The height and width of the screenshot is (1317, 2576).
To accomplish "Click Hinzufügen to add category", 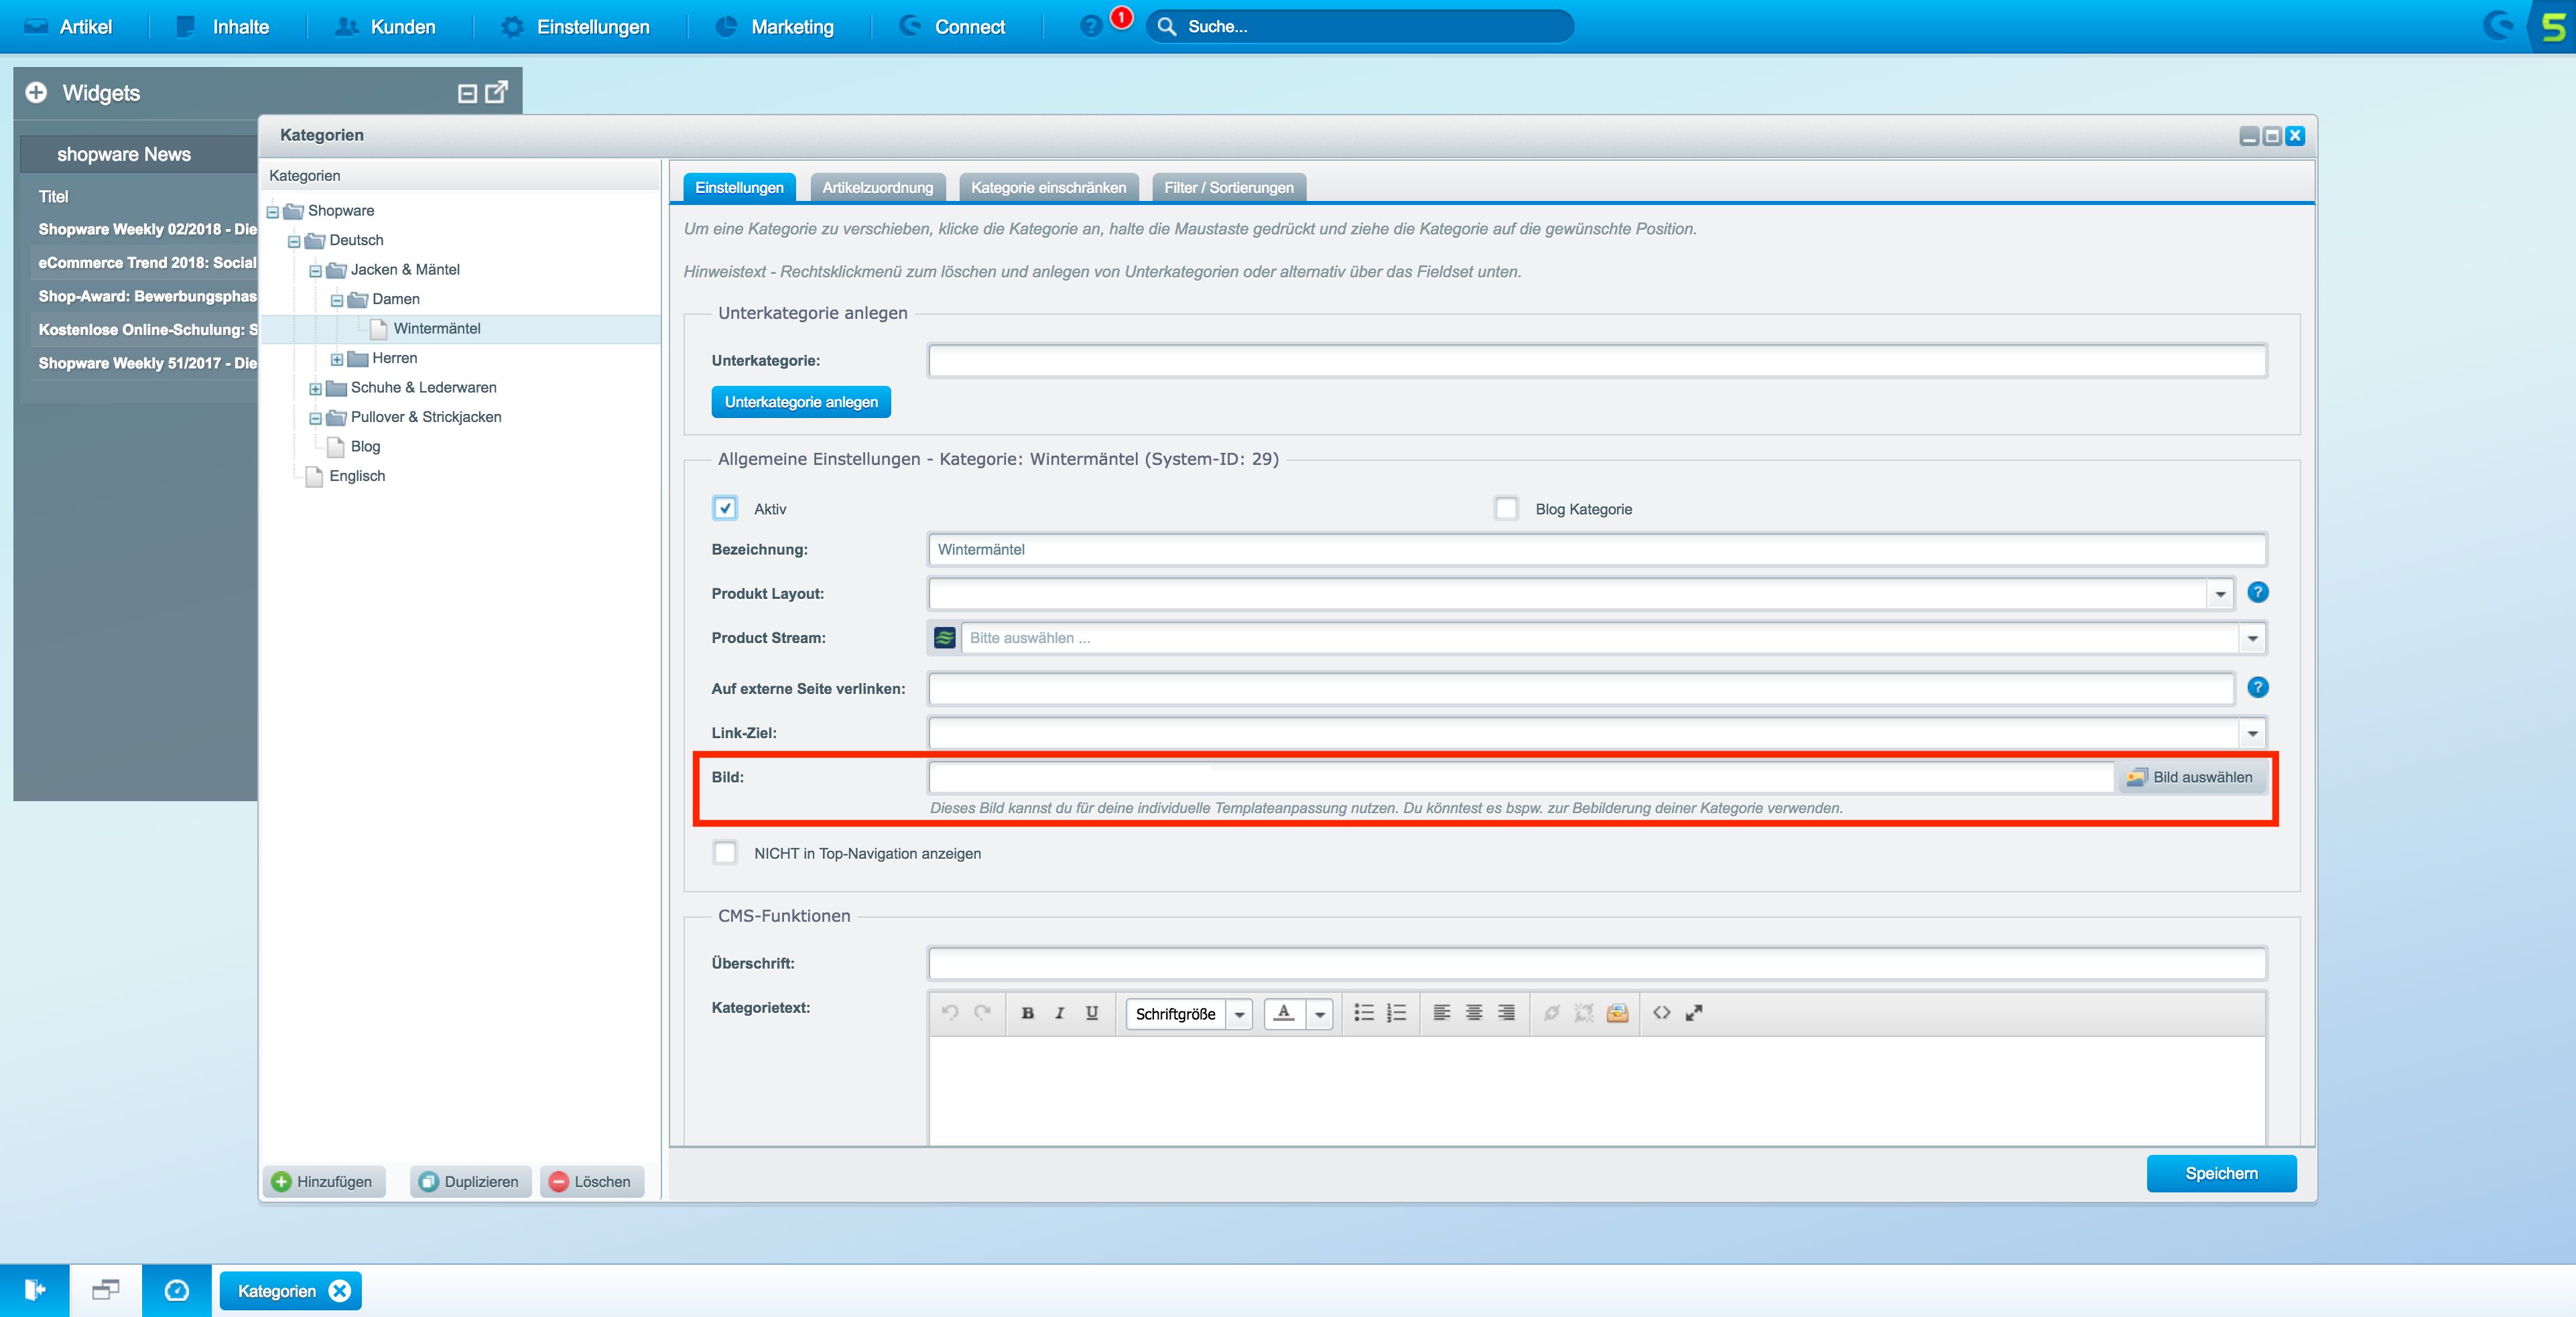I will (x=323, y=1181).
